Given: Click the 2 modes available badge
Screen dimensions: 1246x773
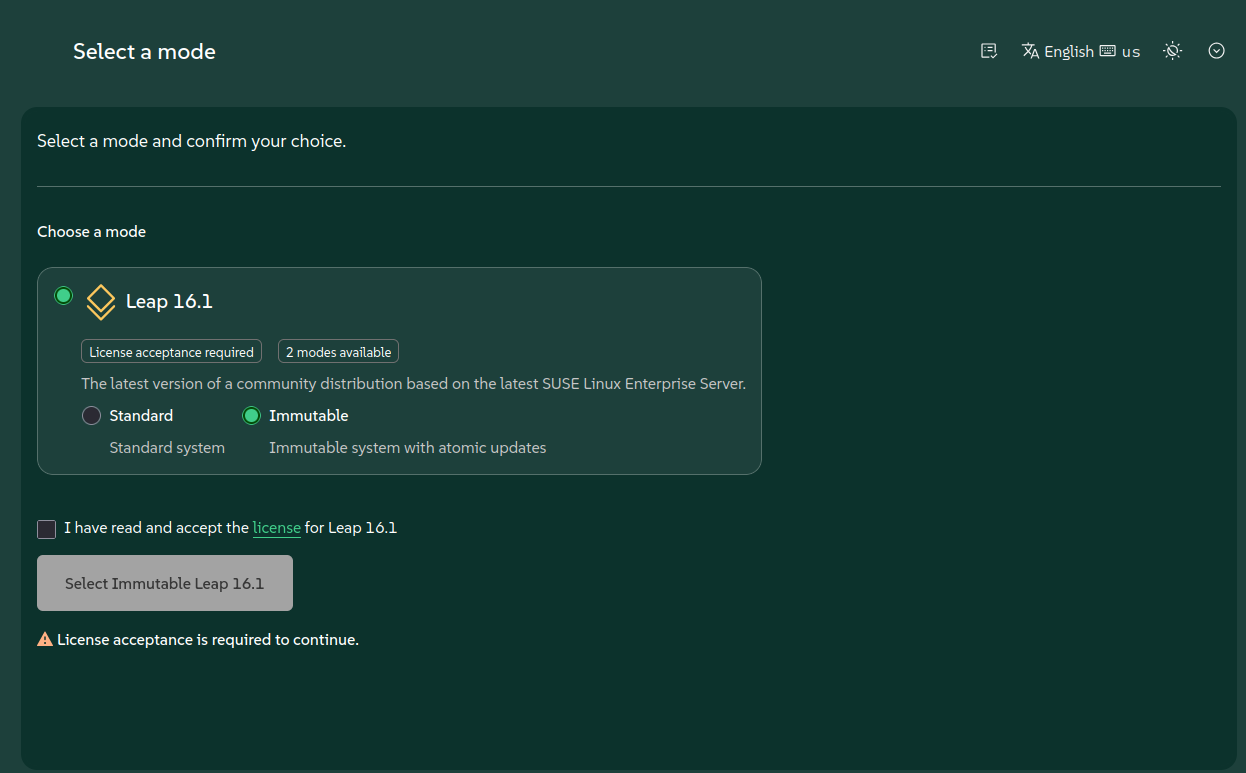Looking at the screenshot, I should (x=338, y=352).
